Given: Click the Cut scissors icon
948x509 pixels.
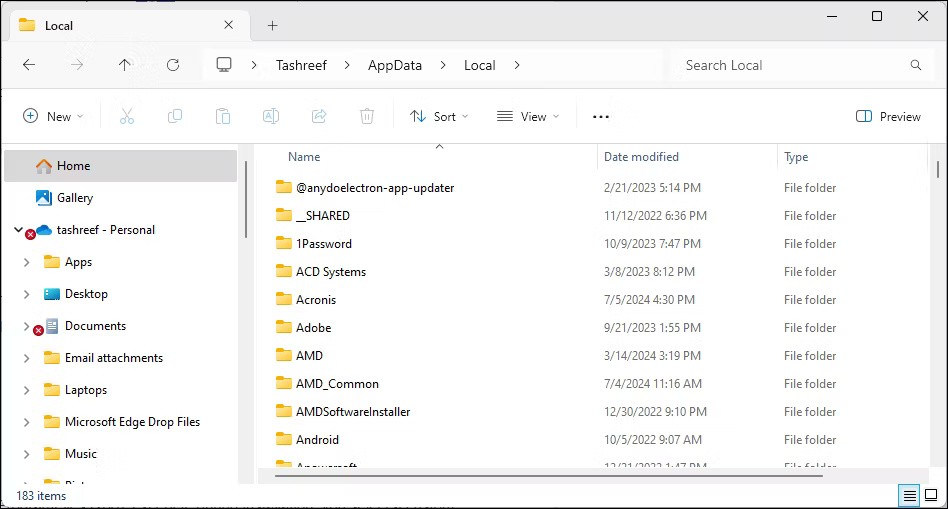Looking at the screenshot, I should 127,116.
